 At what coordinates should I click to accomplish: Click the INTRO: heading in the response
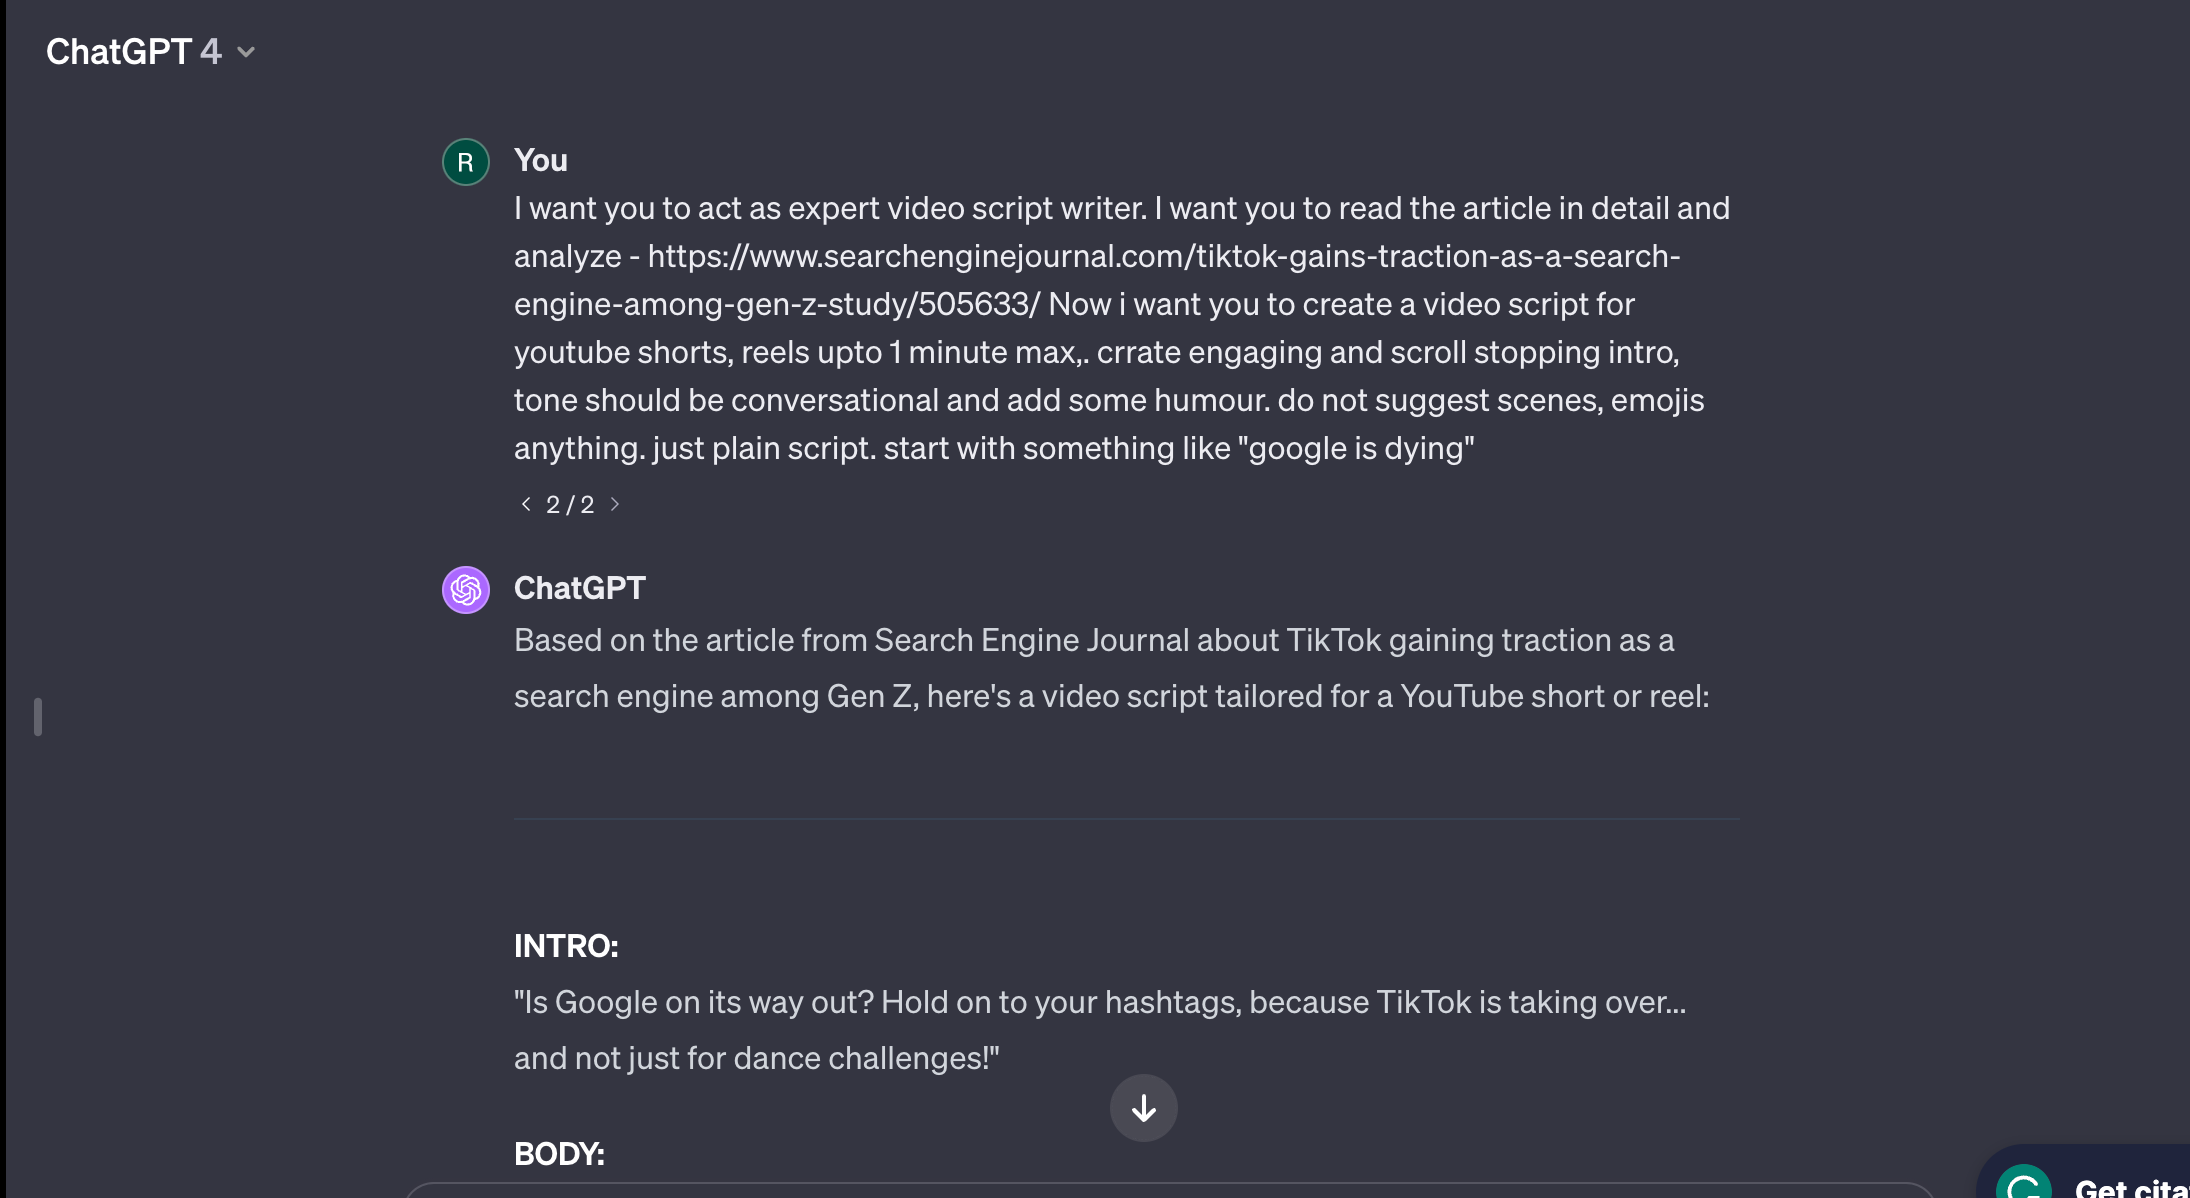pyautogui.click(x=566, y=946)
